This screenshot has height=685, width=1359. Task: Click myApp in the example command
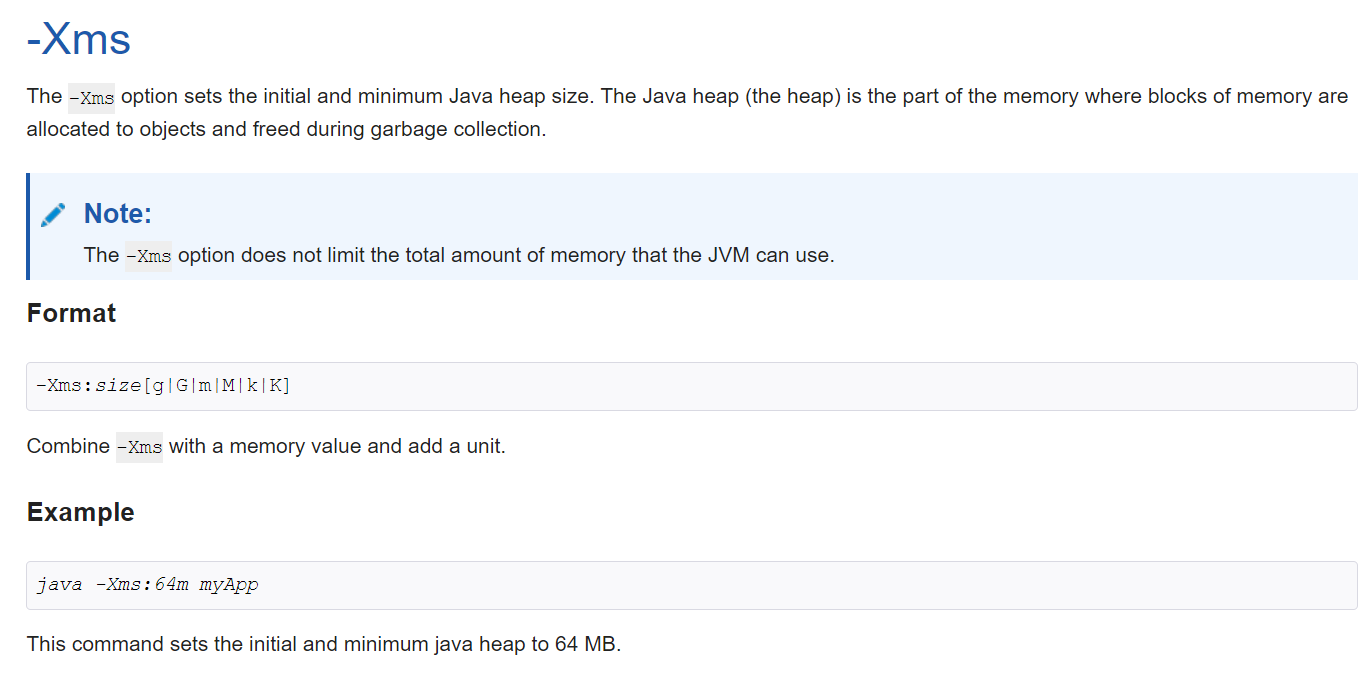point(228,585)
